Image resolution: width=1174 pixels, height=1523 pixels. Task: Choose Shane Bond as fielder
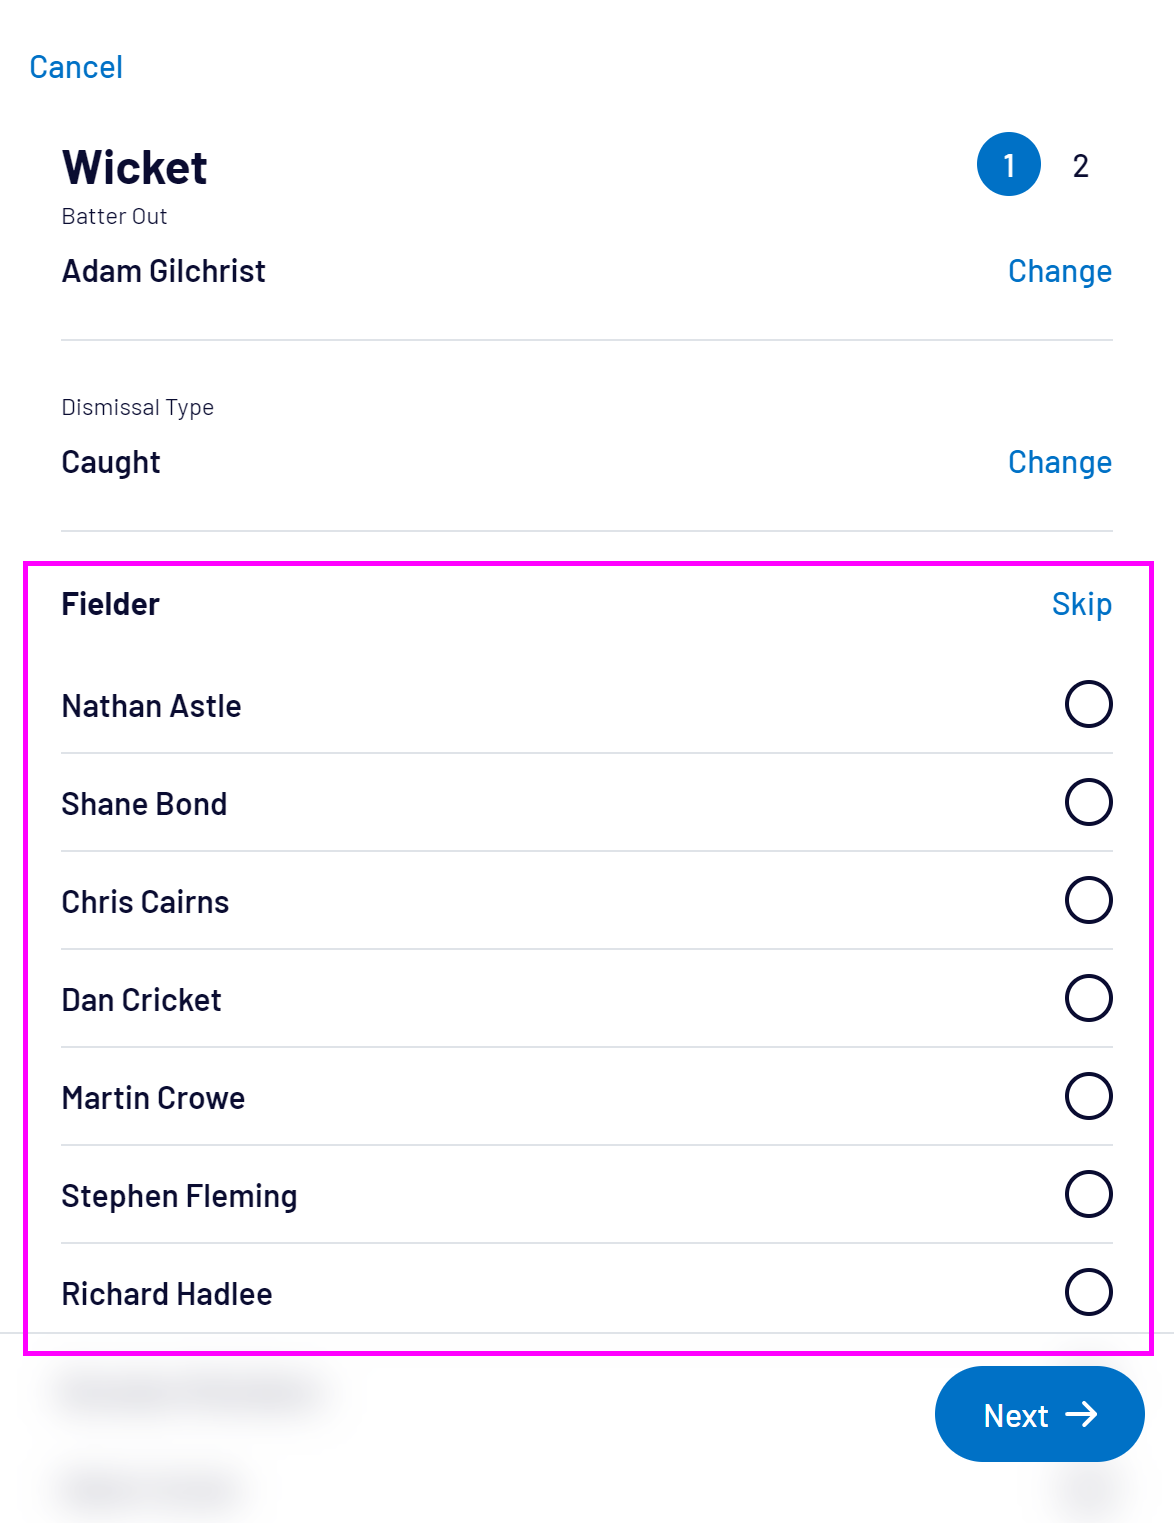1088,802
